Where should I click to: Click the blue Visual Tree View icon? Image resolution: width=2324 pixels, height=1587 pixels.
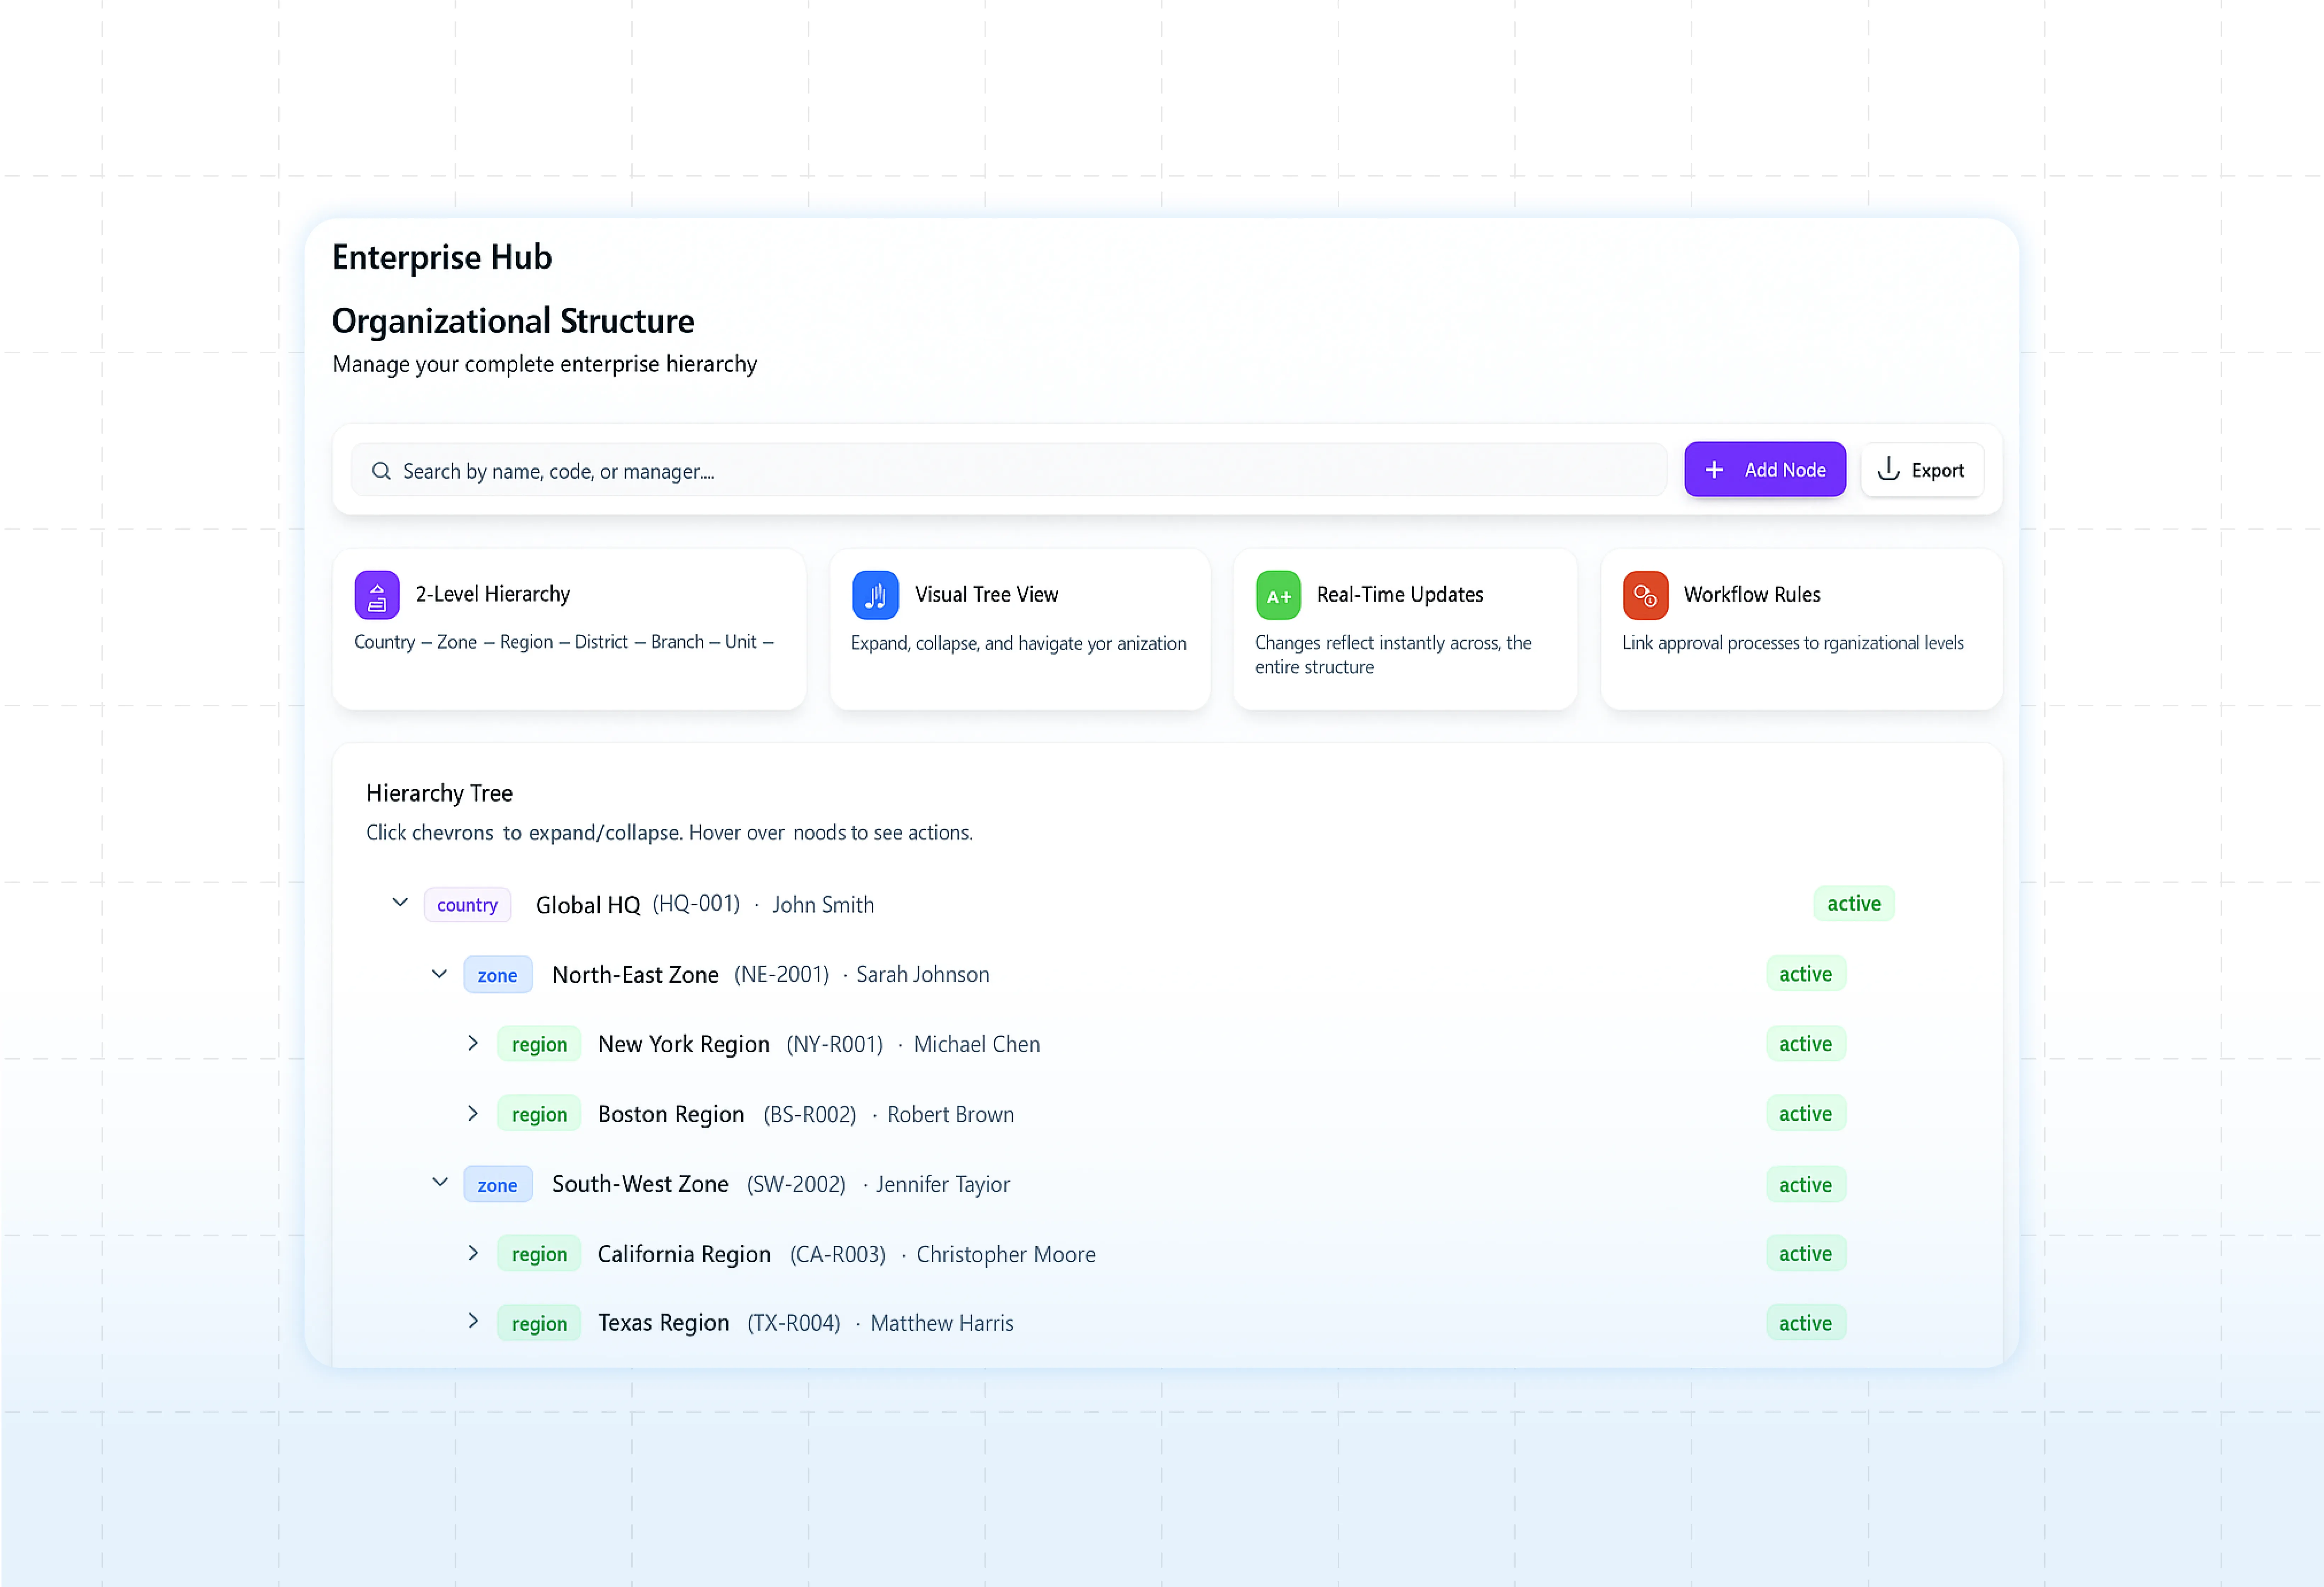[x=875, y=595]
